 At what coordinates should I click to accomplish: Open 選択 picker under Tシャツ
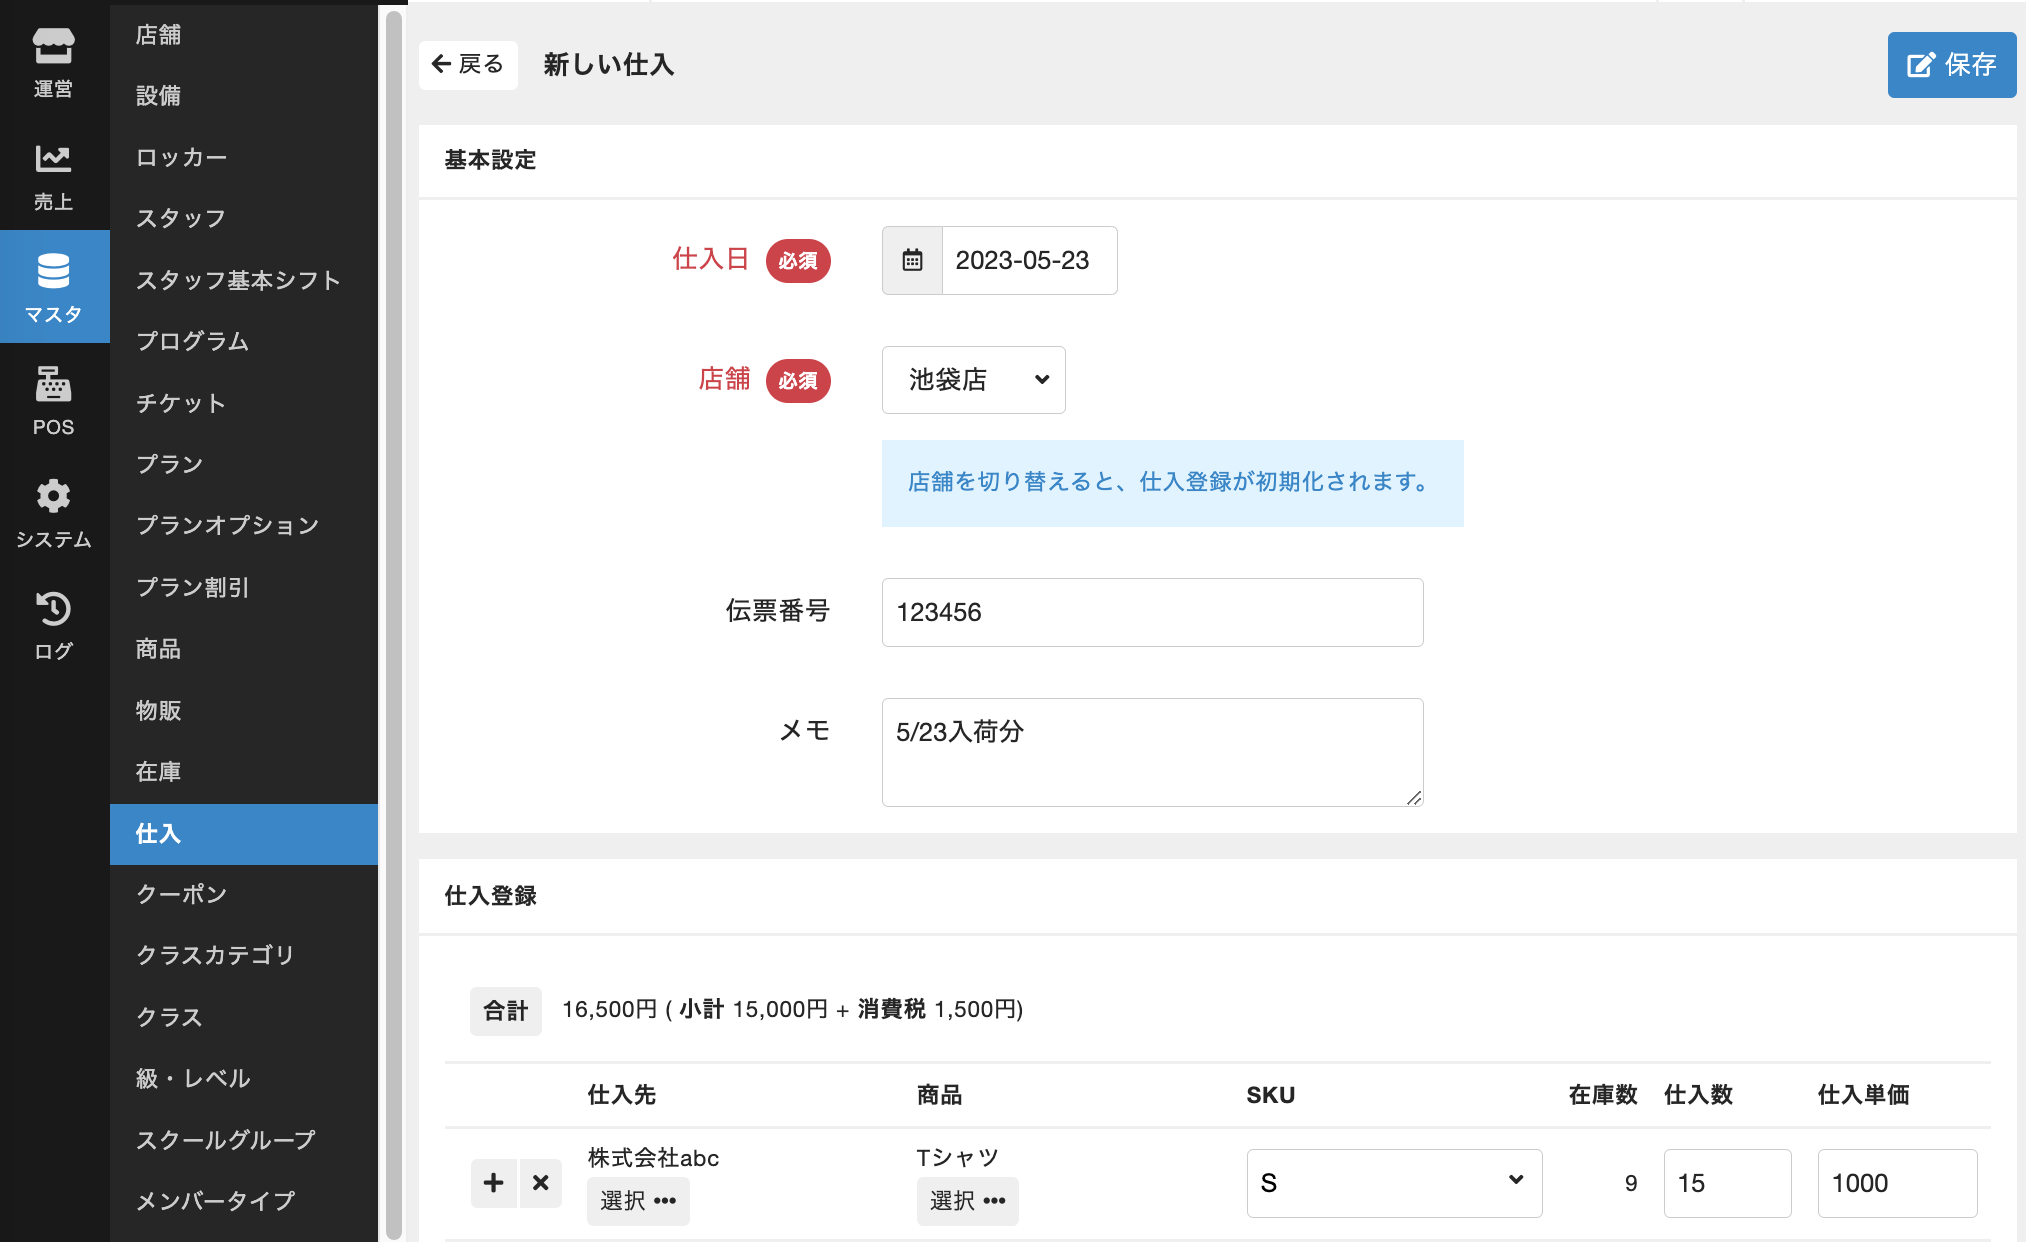pyautogui.click(x=967, y=1200)
